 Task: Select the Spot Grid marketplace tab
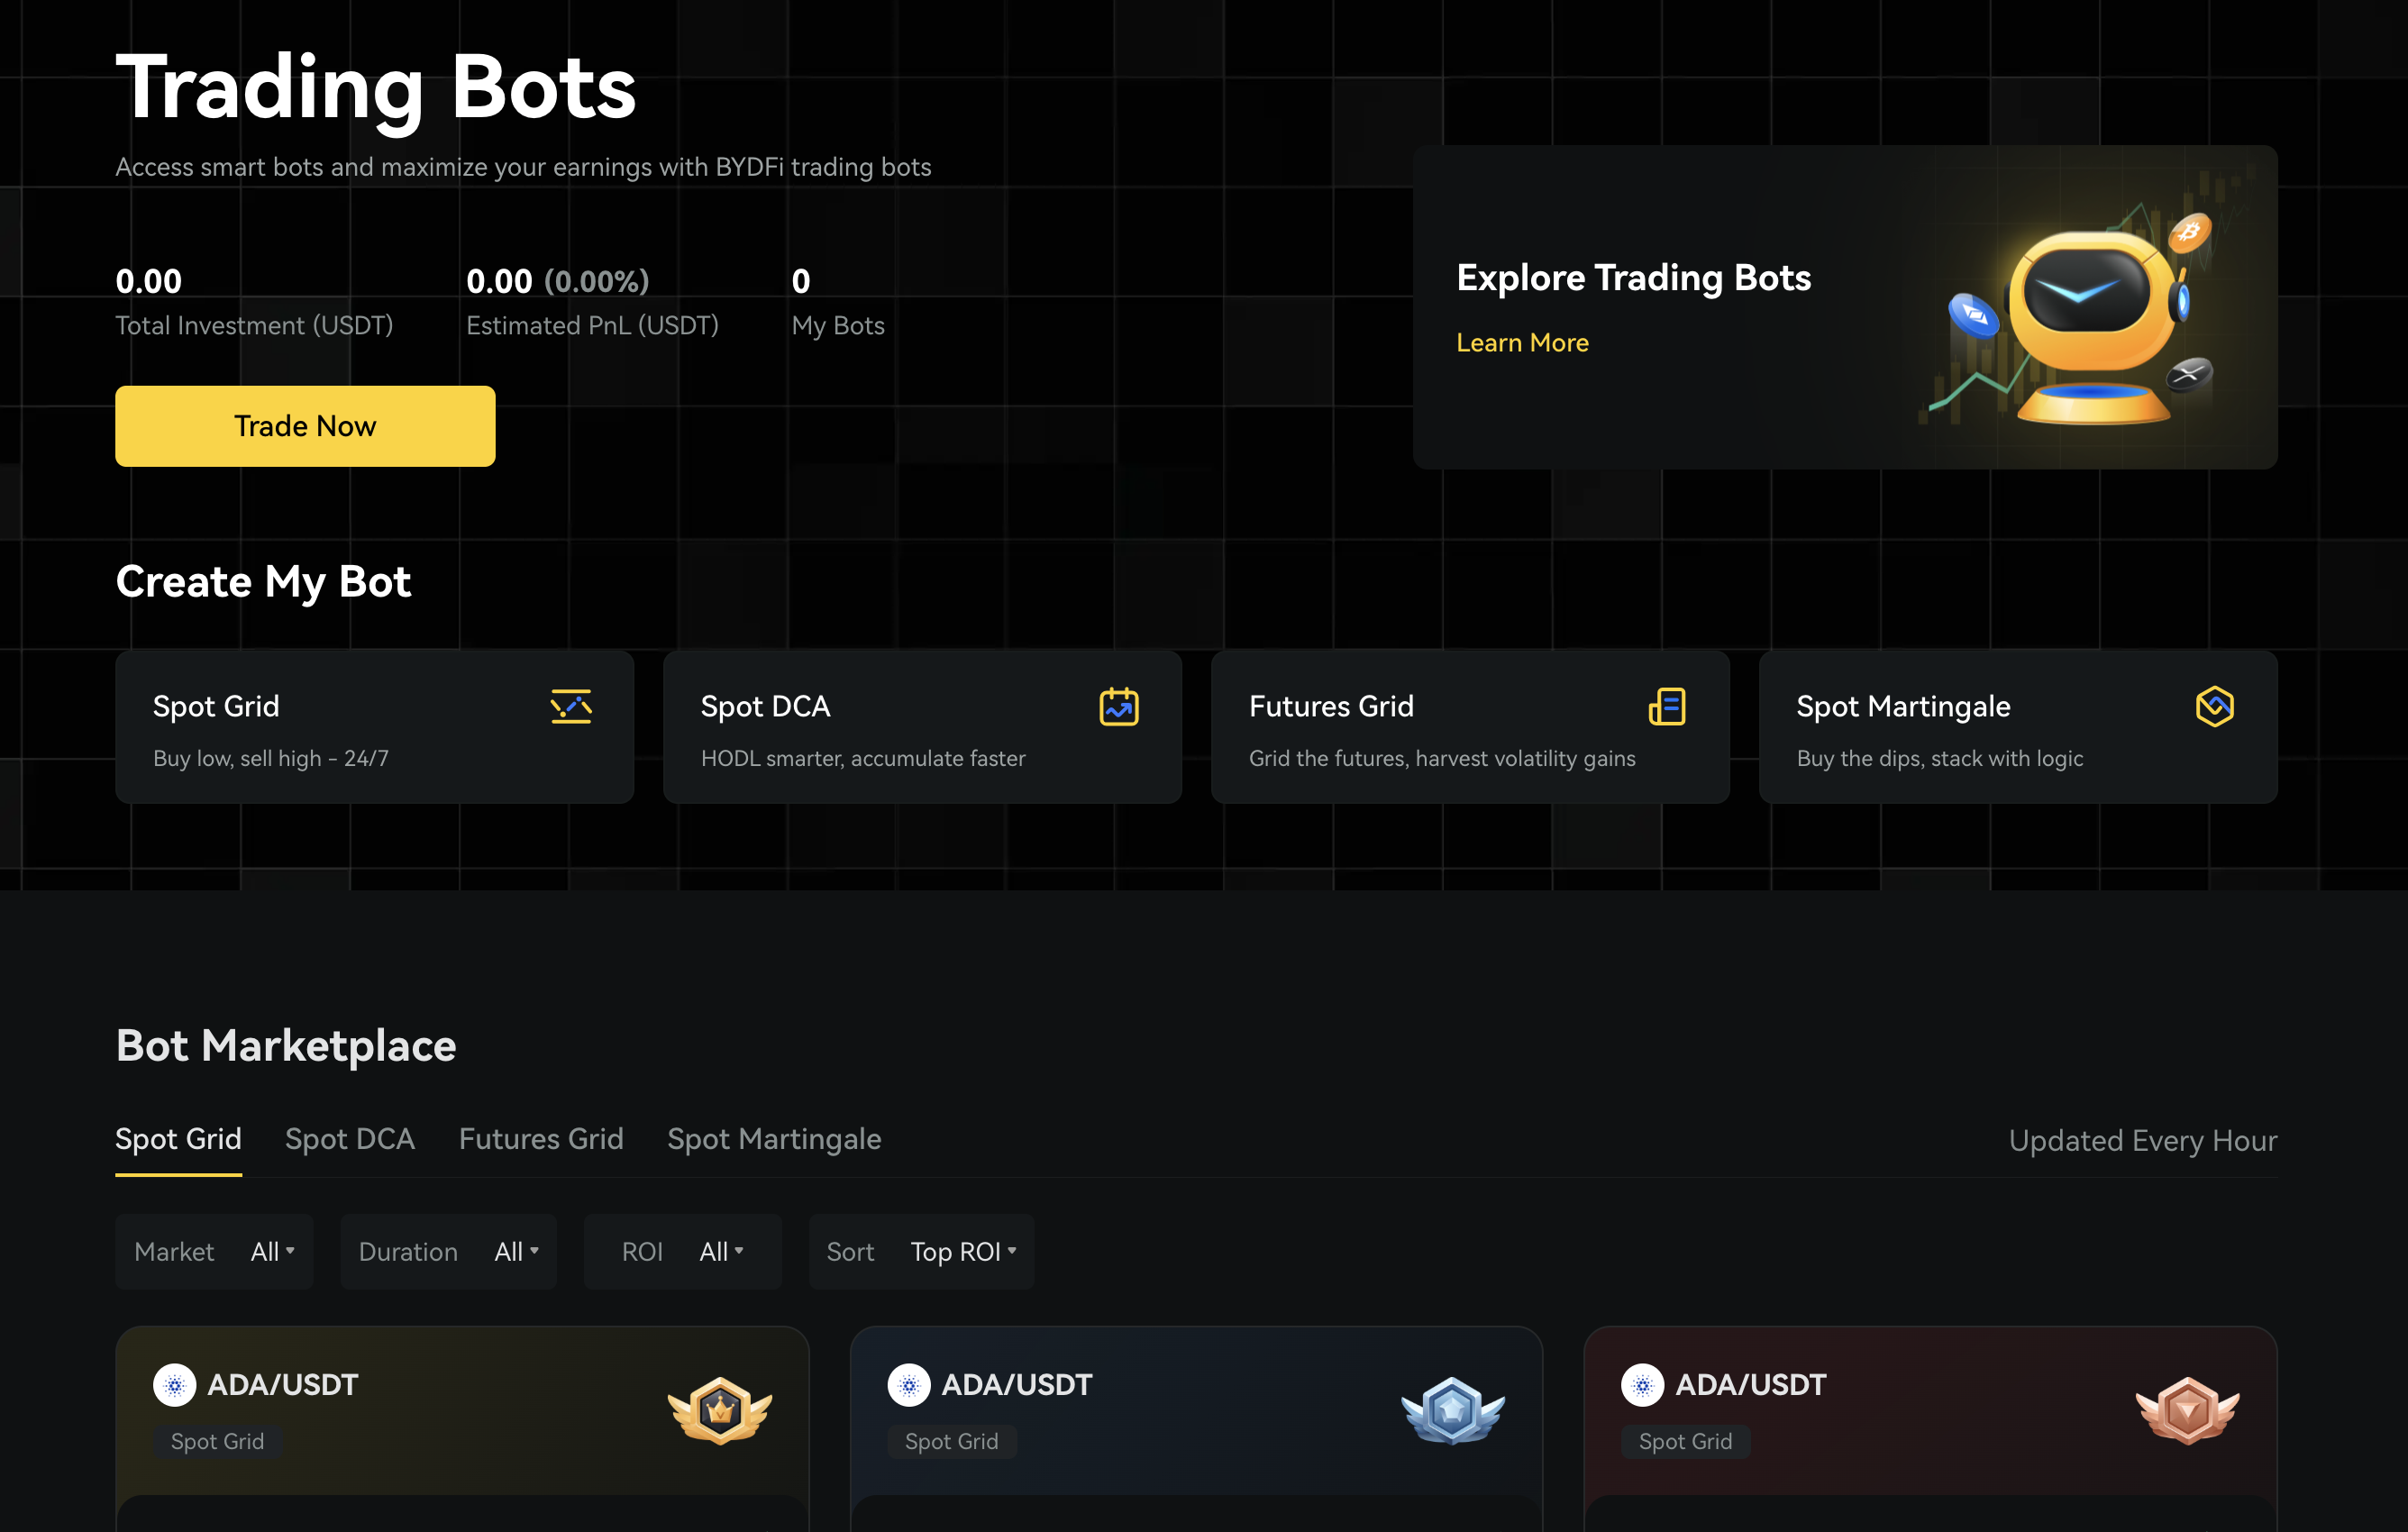coord(178,1139)
